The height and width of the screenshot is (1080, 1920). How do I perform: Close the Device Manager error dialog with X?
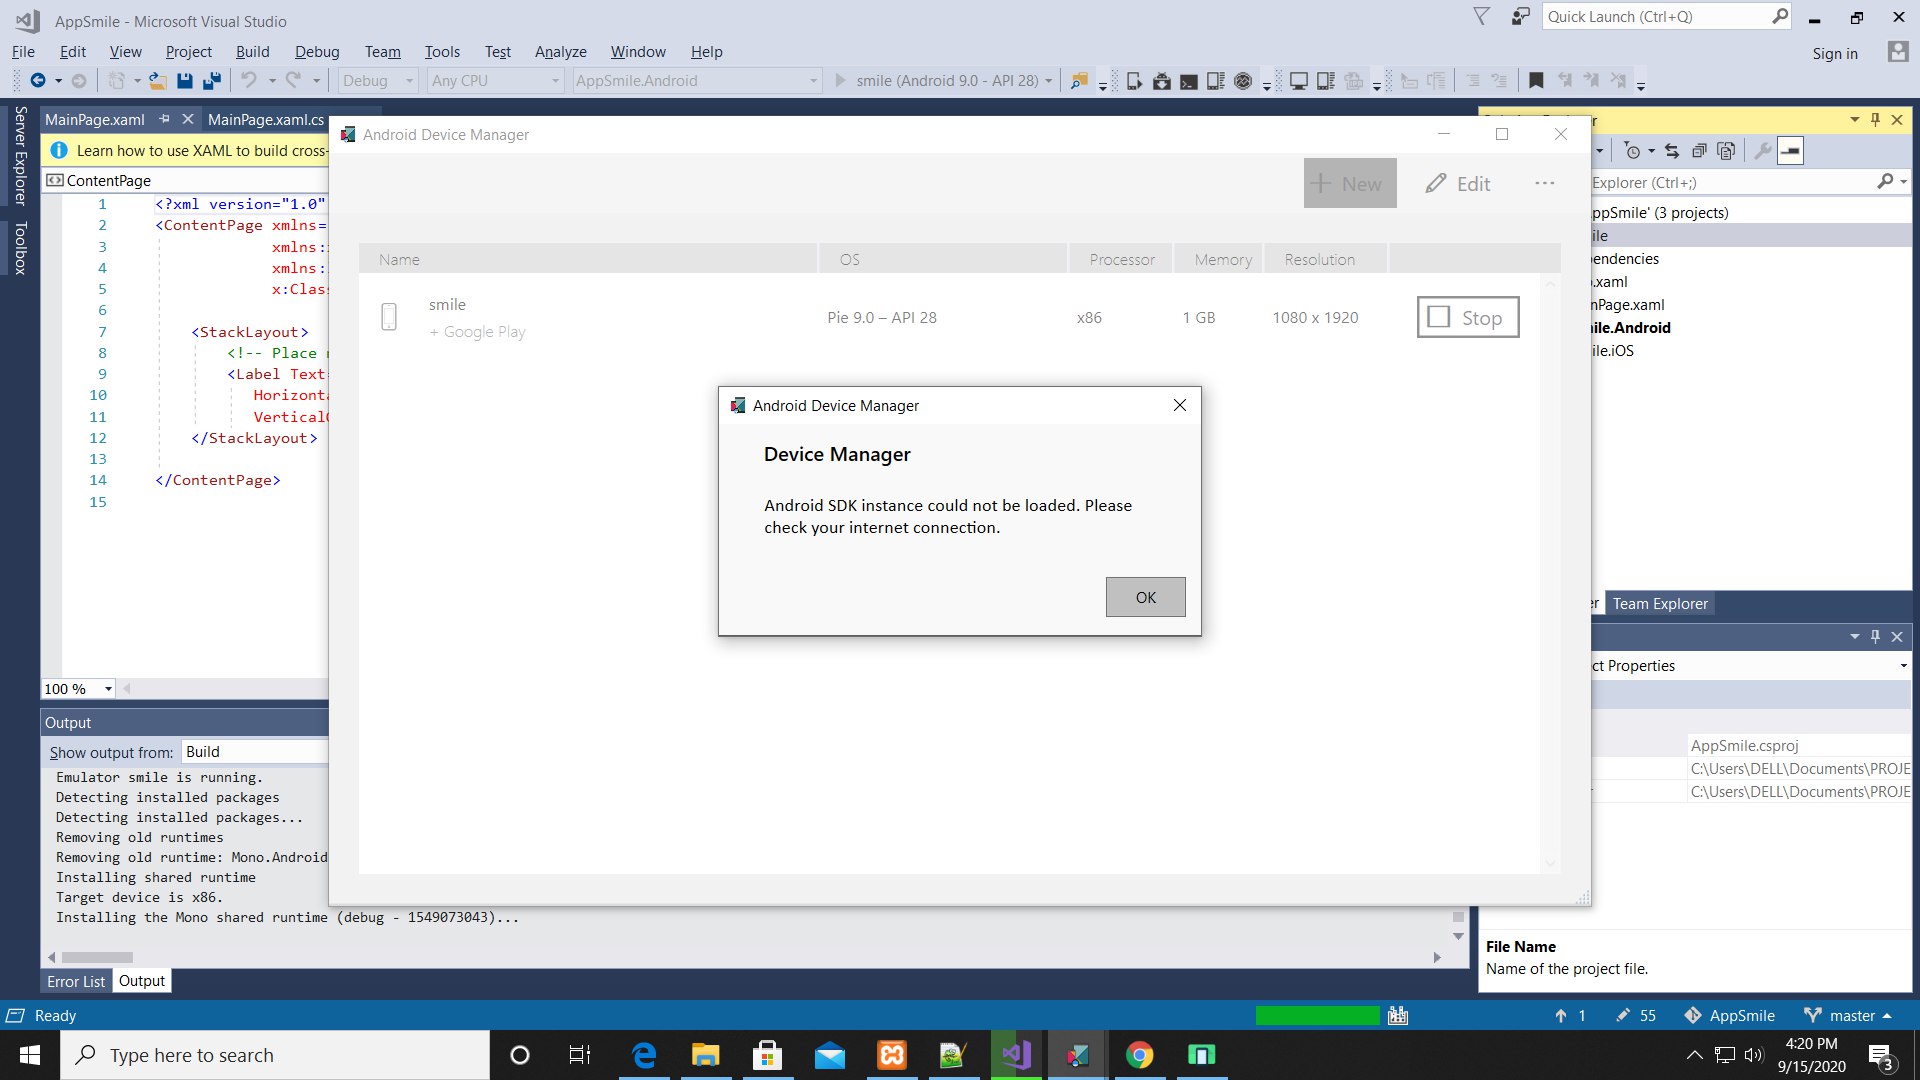point(1180,405)
